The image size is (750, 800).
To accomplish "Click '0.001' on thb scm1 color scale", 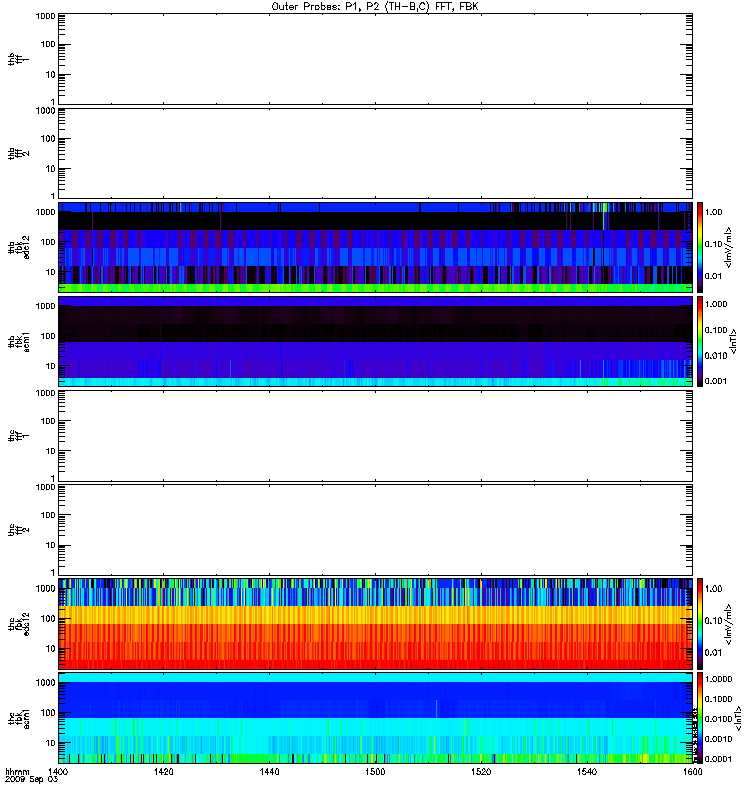I will click(716, 381).
